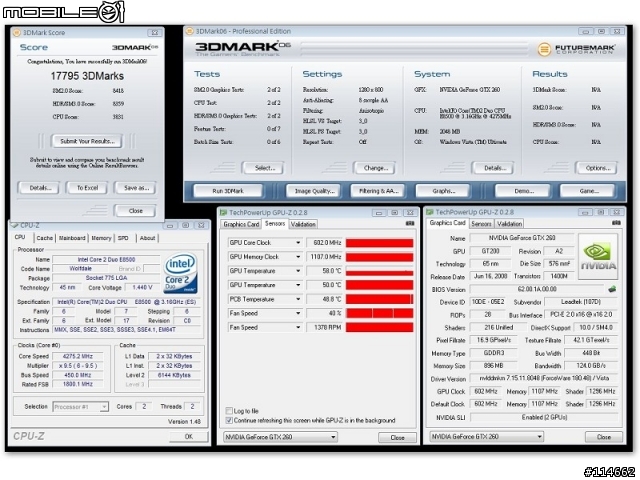Open the PCB Temperature sensor dropdown

(298, 299)
